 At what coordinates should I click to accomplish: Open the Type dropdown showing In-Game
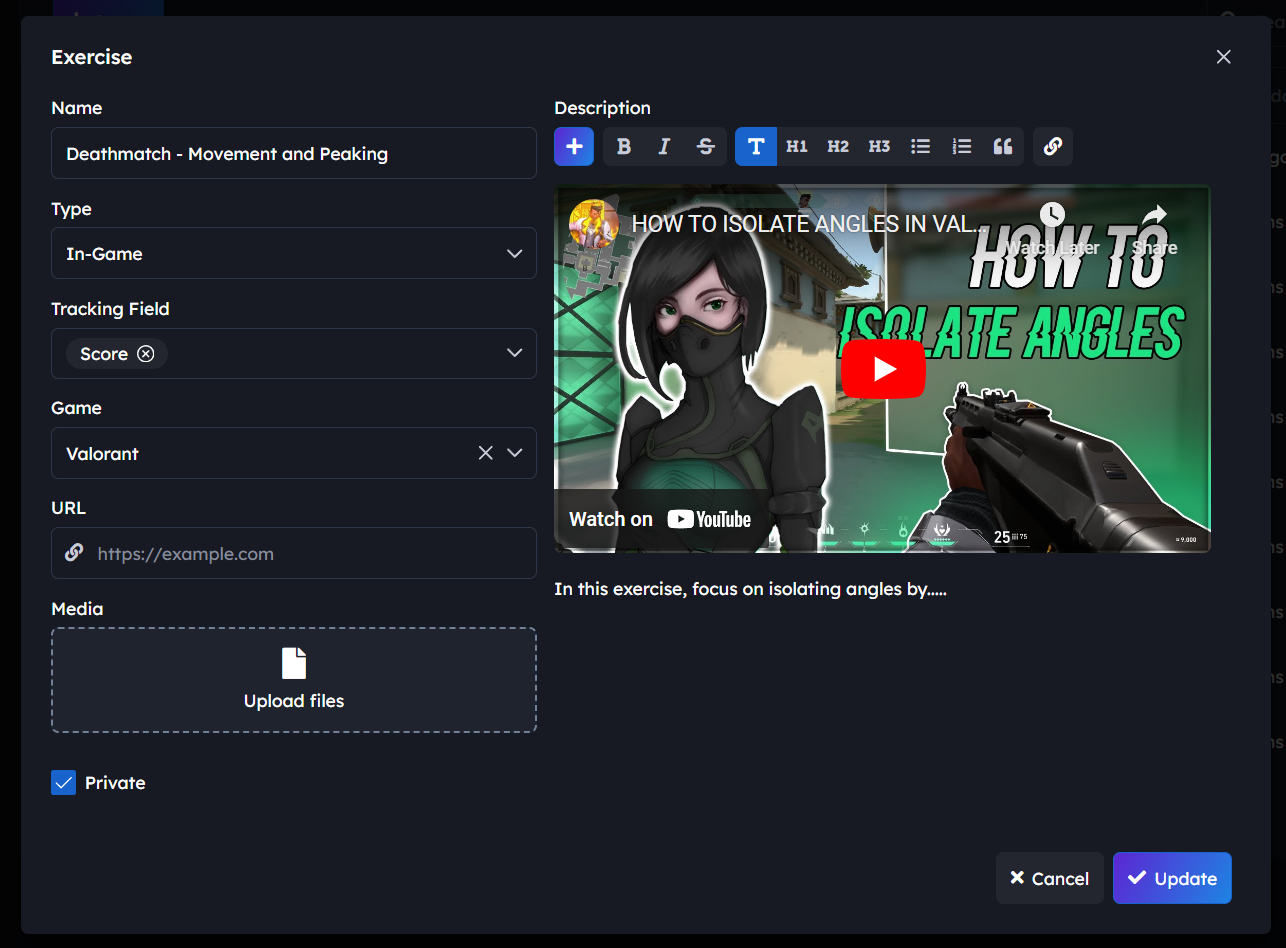tap(293, 254)
